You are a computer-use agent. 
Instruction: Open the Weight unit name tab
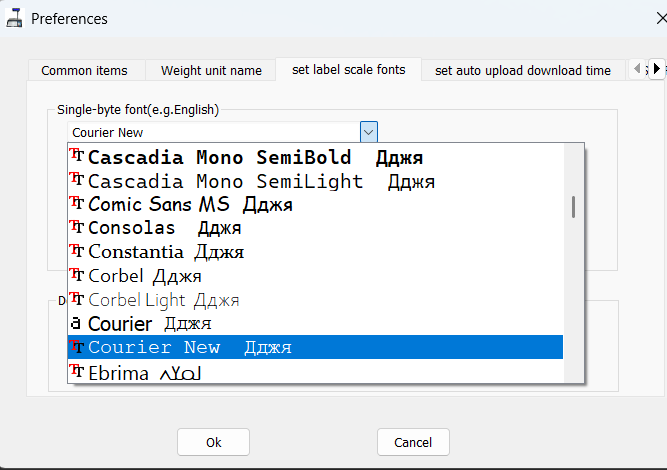click(x=211, y=70)
